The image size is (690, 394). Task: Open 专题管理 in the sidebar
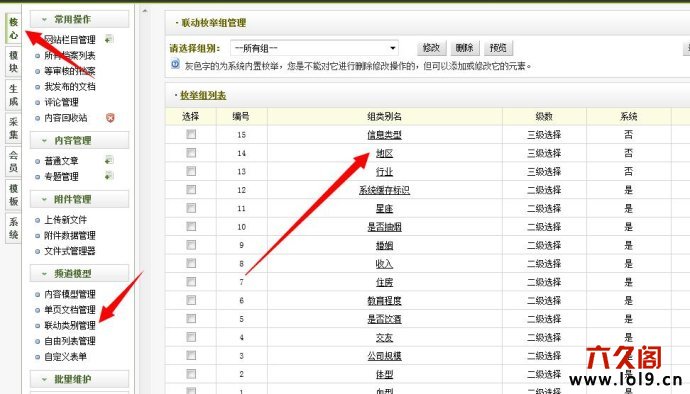[61, 177]
